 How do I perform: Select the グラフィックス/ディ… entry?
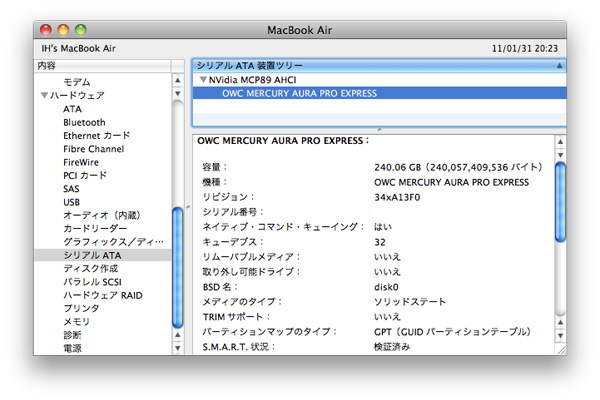point(113,242)
